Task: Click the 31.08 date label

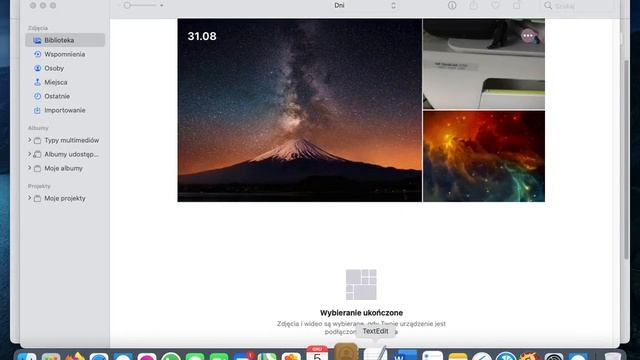Action: tap(202, 36)
